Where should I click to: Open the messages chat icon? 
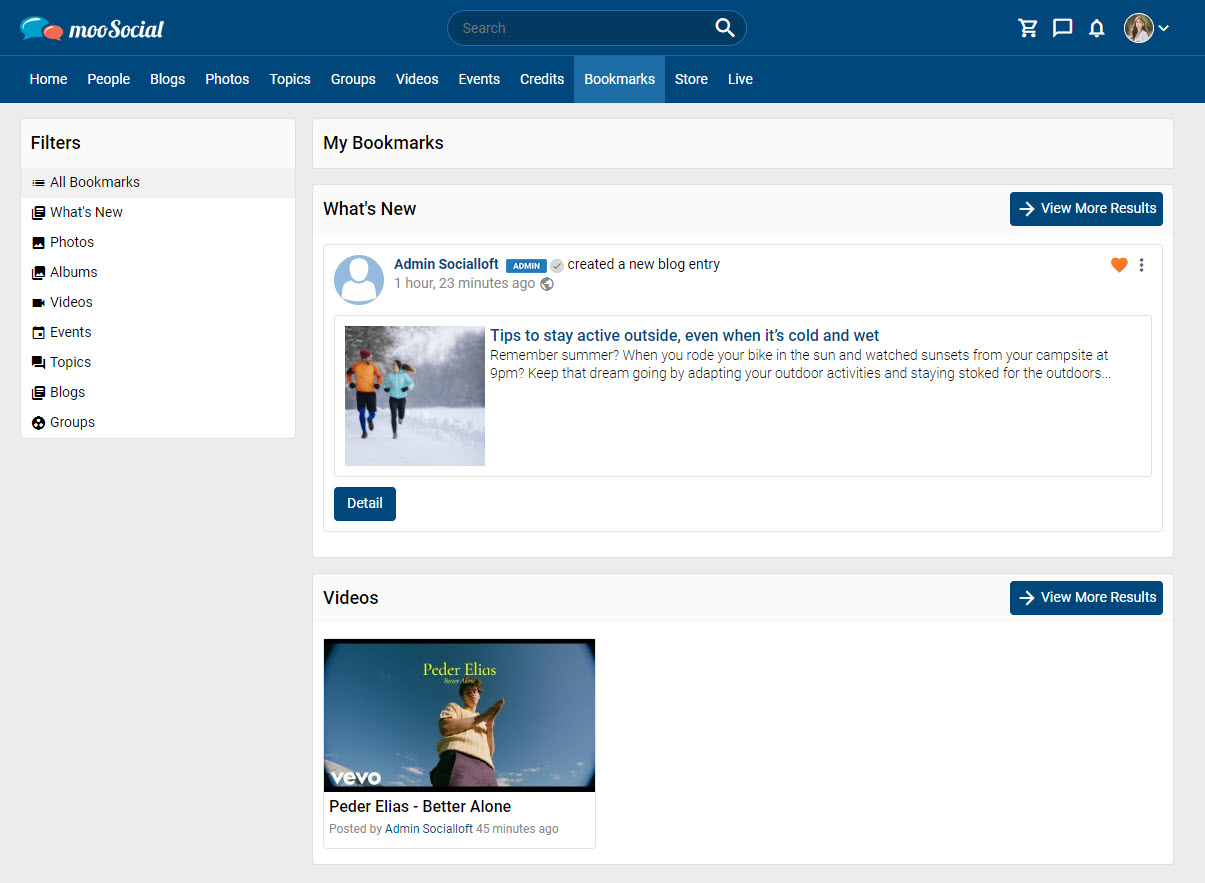coord(1063,28)
